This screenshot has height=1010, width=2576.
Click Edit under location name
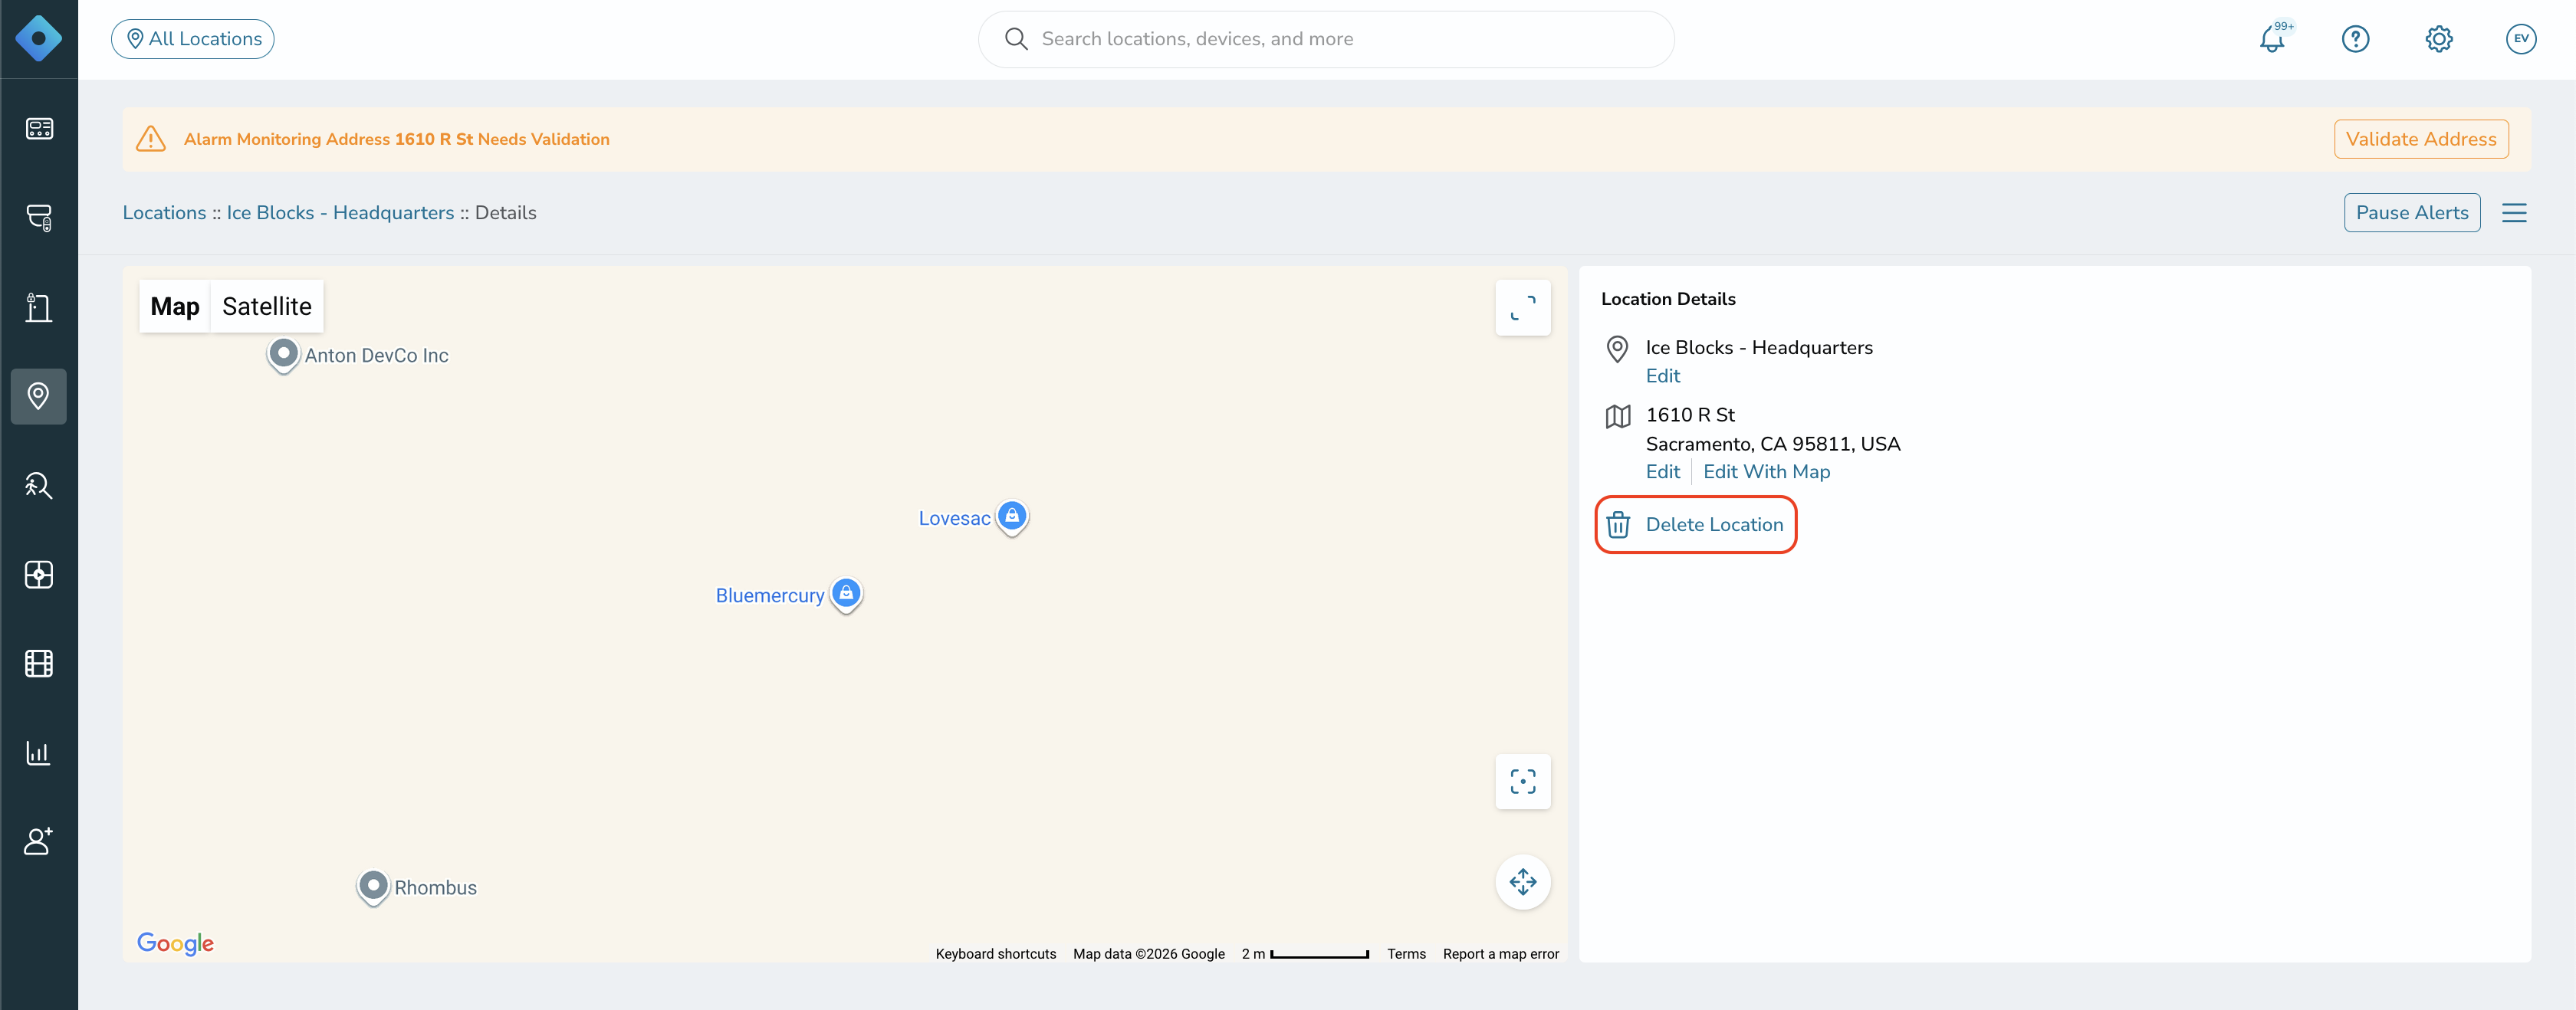(1663, 376)
